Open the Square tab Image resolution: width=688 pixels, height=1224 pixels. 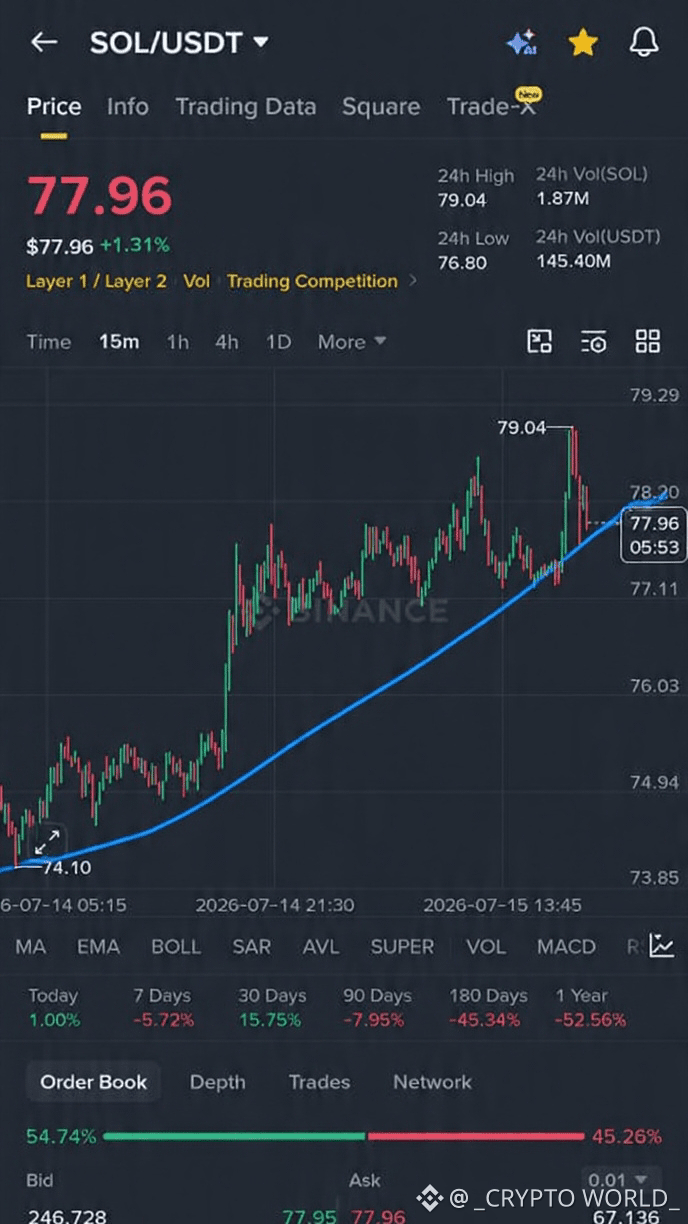click(381, 107)
